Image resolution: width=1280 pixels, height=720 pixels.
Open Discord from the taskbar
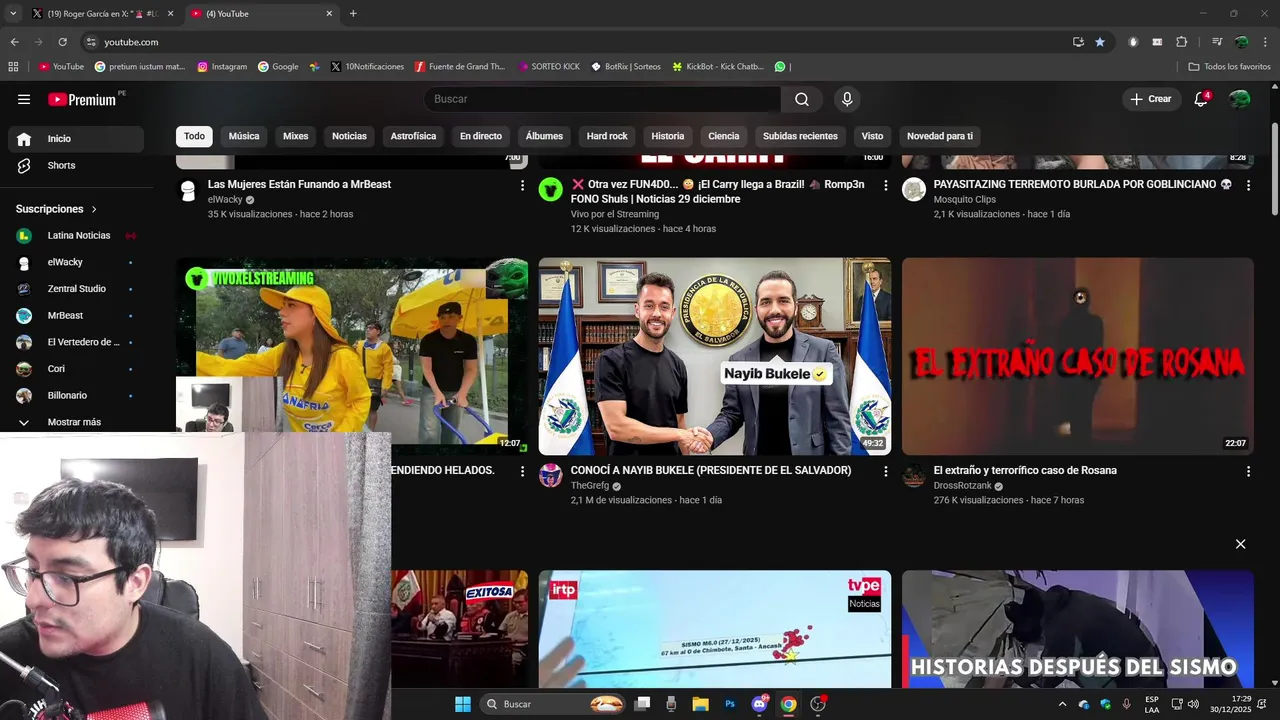(759, 704)
